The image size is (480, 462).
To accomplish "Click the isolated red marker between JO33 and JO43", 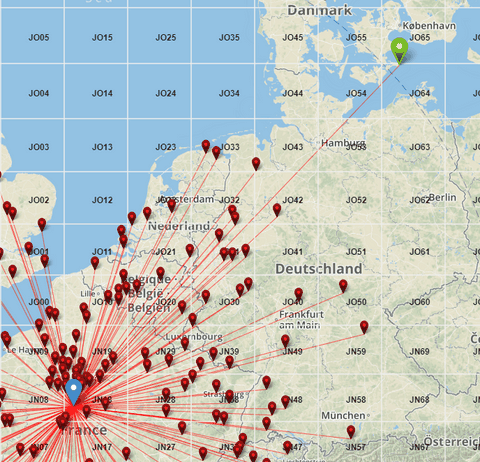I will pos(256,164).
